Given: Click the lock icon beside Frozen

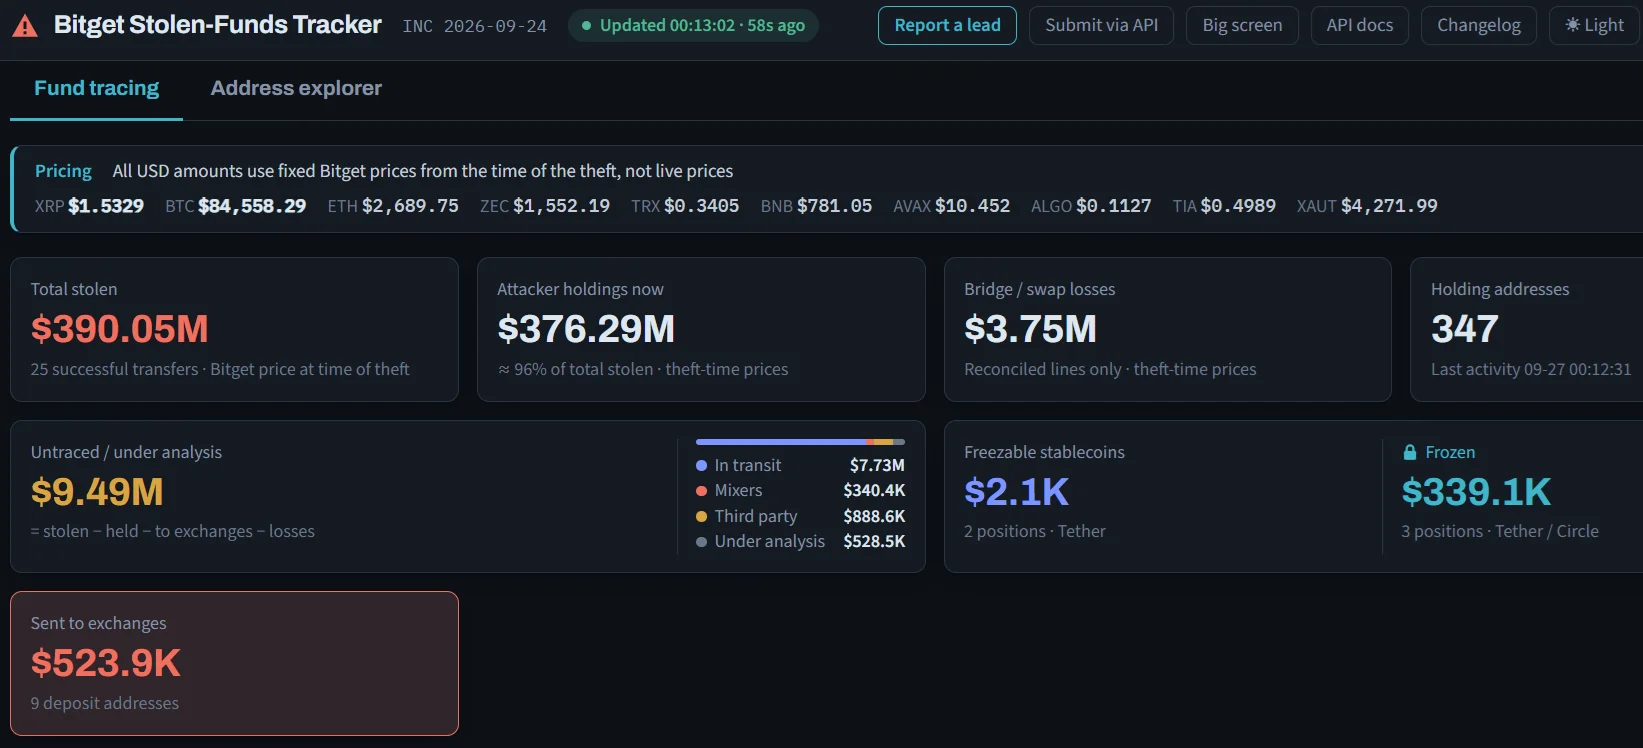Looking at the screenshot, I should point(1410,452).
